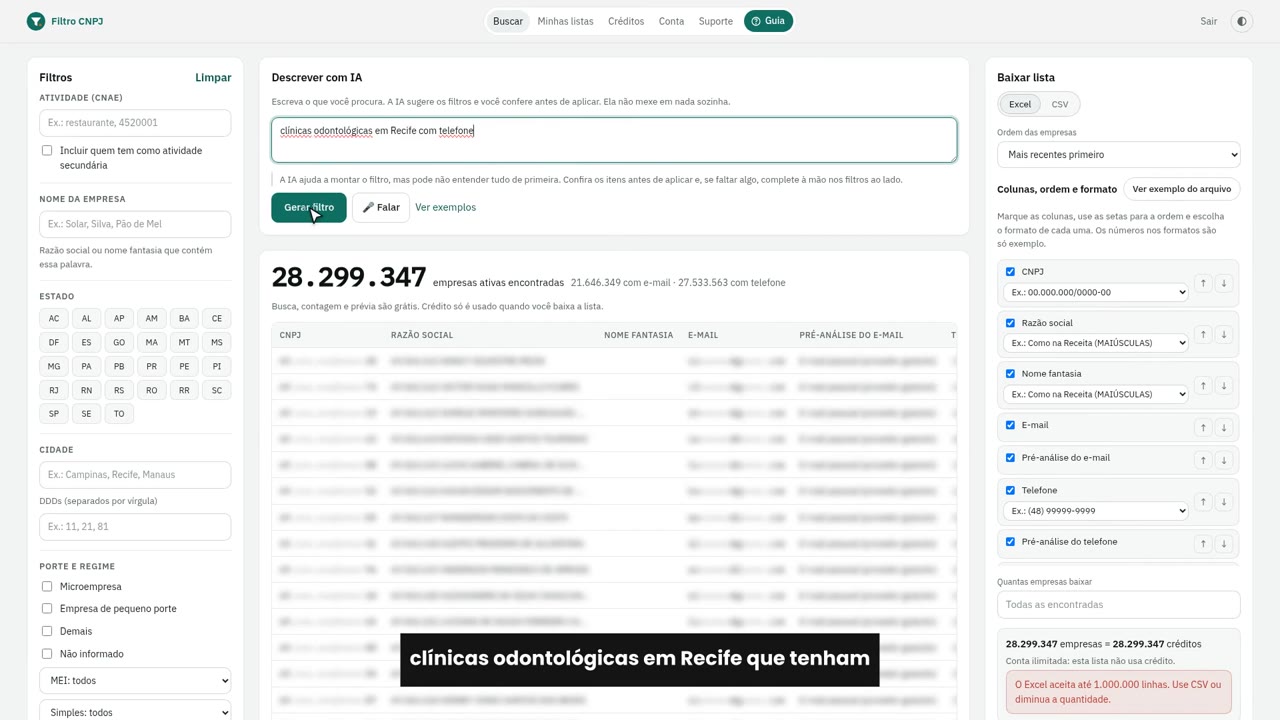Image resolution: width=1280 pixels, height=720 pixels.
Task: Move Telefone column down
Action: (1223, 502)
